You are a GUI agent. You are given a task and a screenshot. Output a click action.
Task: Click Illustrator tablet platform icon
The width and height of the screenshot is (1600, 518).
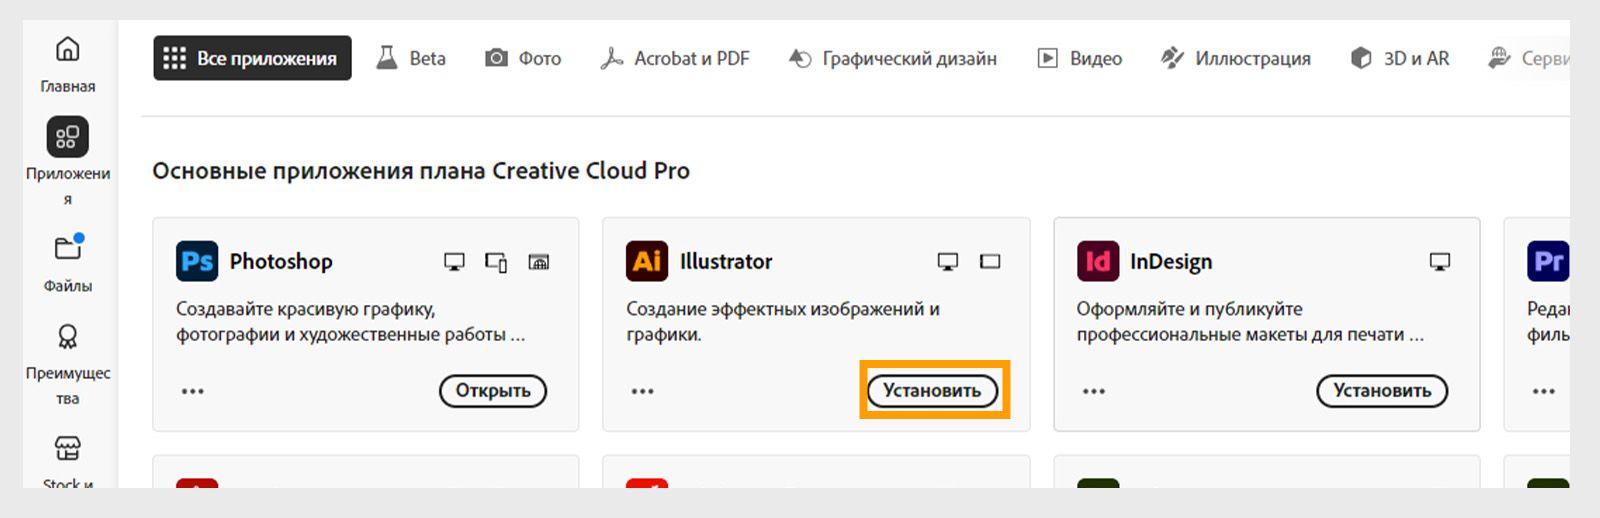pyautogui.click(x=990, y=262)
